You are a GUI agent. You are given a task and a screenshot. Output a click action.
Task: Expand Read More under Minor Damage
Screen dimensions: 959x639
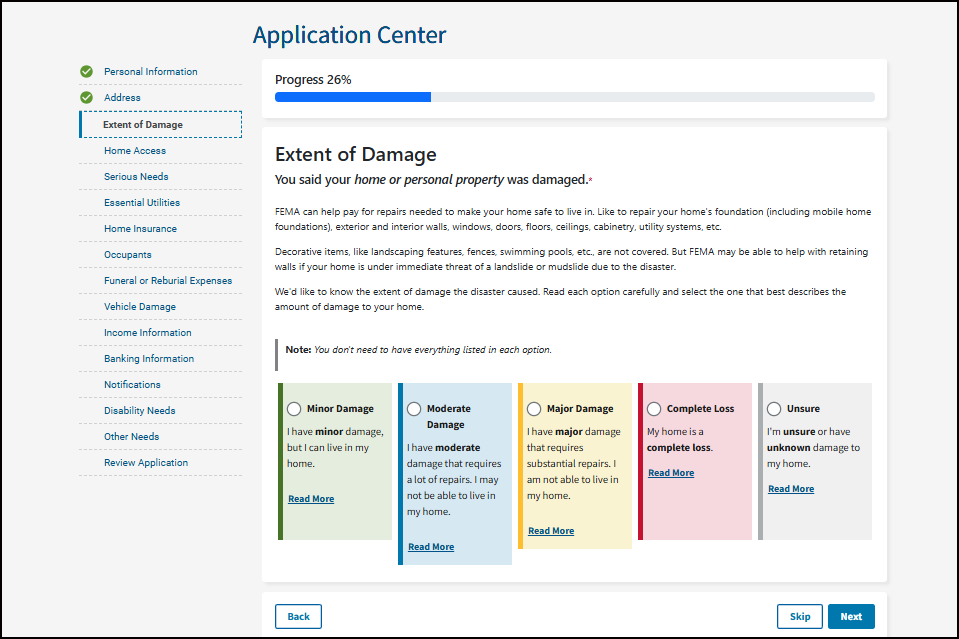point(311,499)
